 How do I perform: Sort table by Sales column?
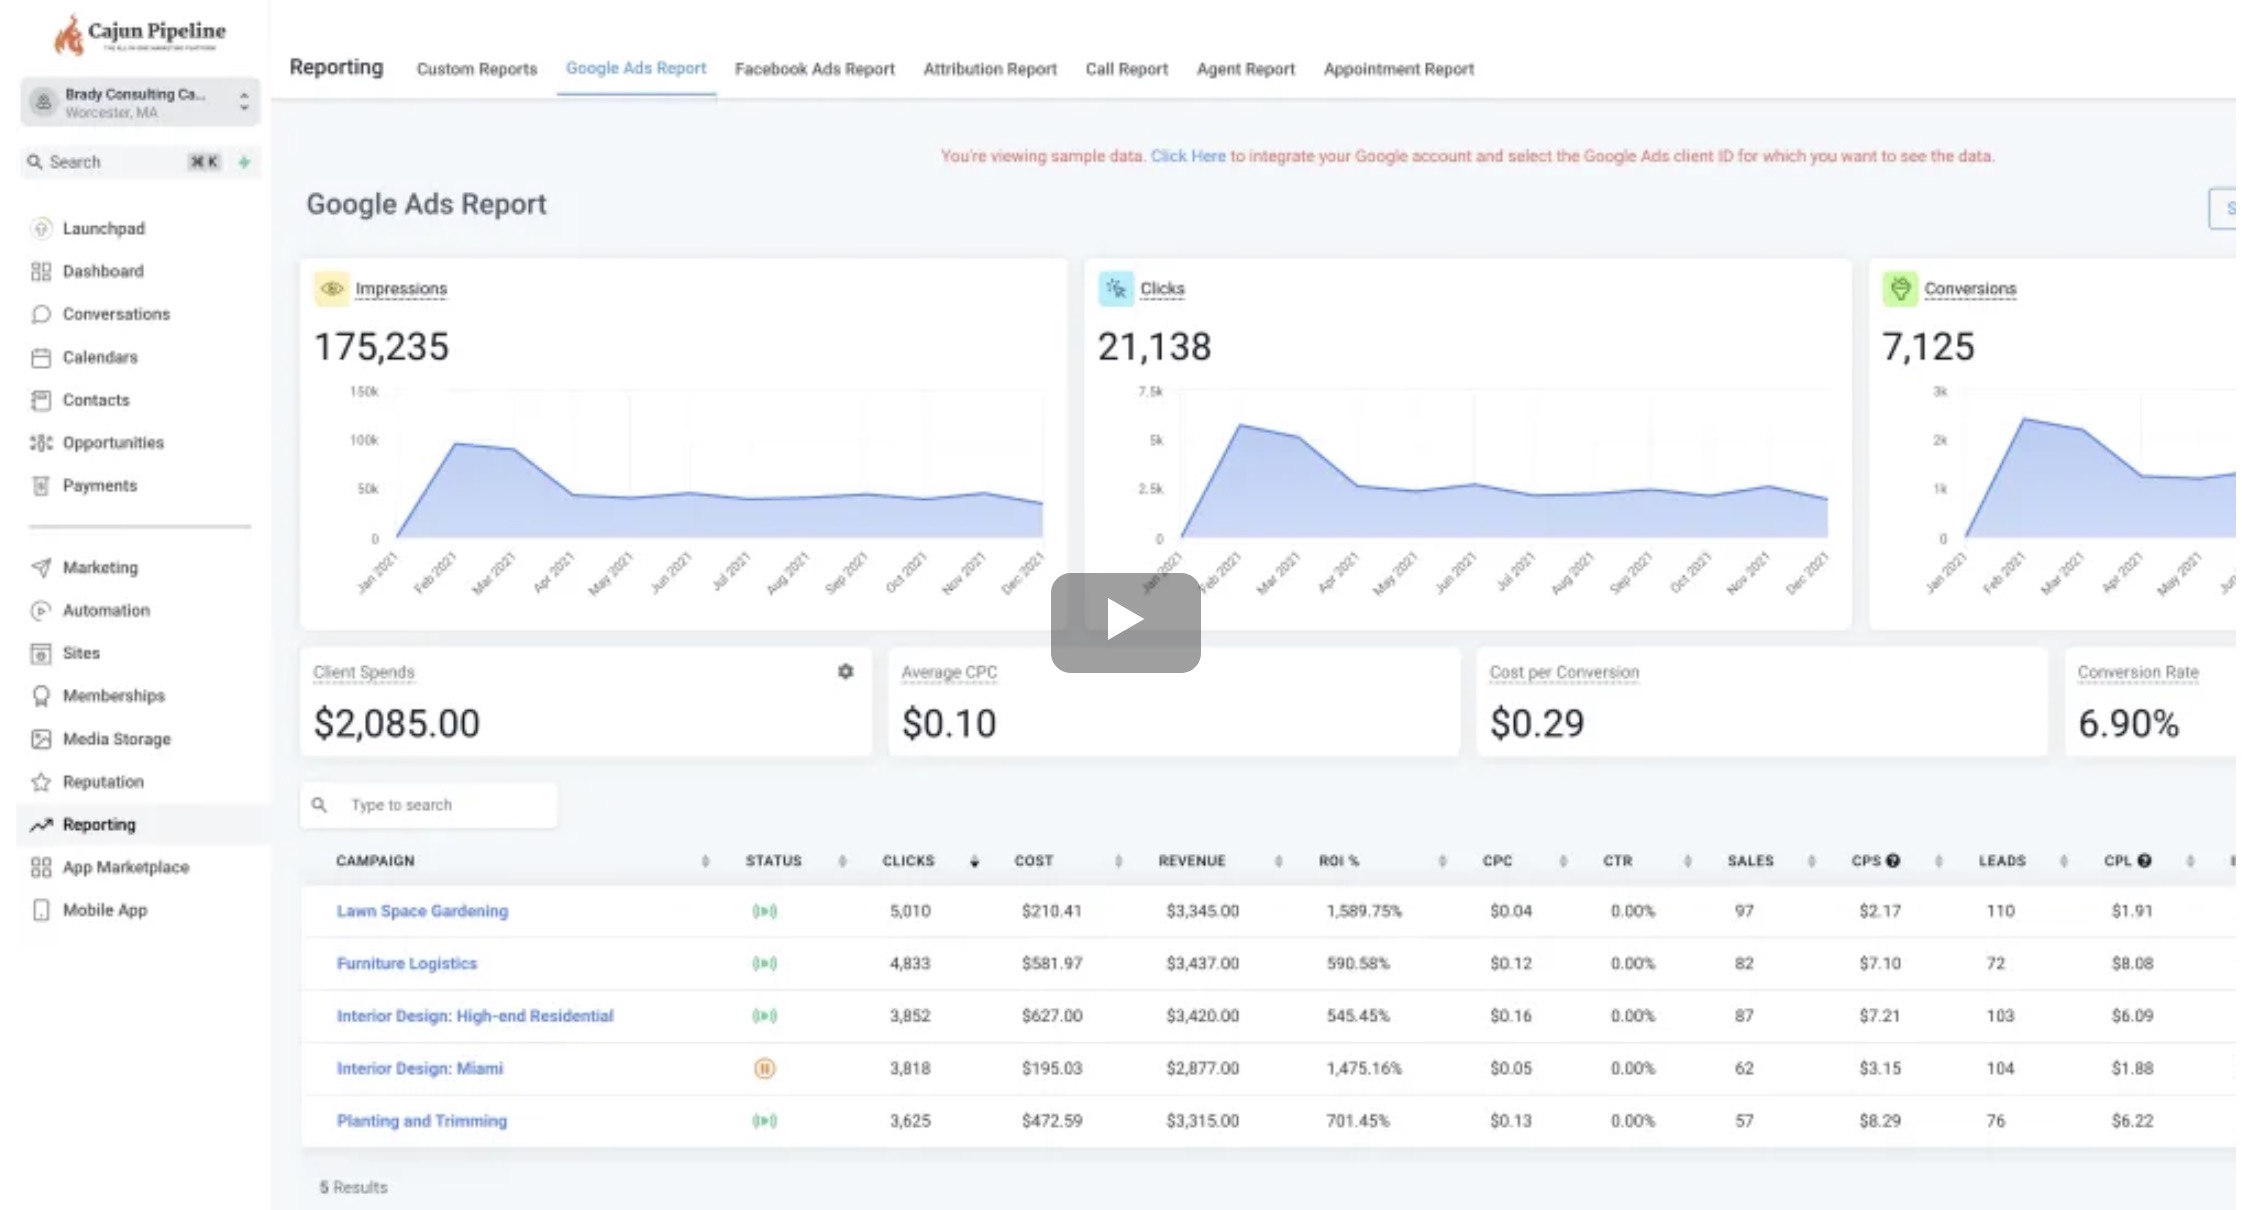pyautogui.click(x=1811, y=861)
